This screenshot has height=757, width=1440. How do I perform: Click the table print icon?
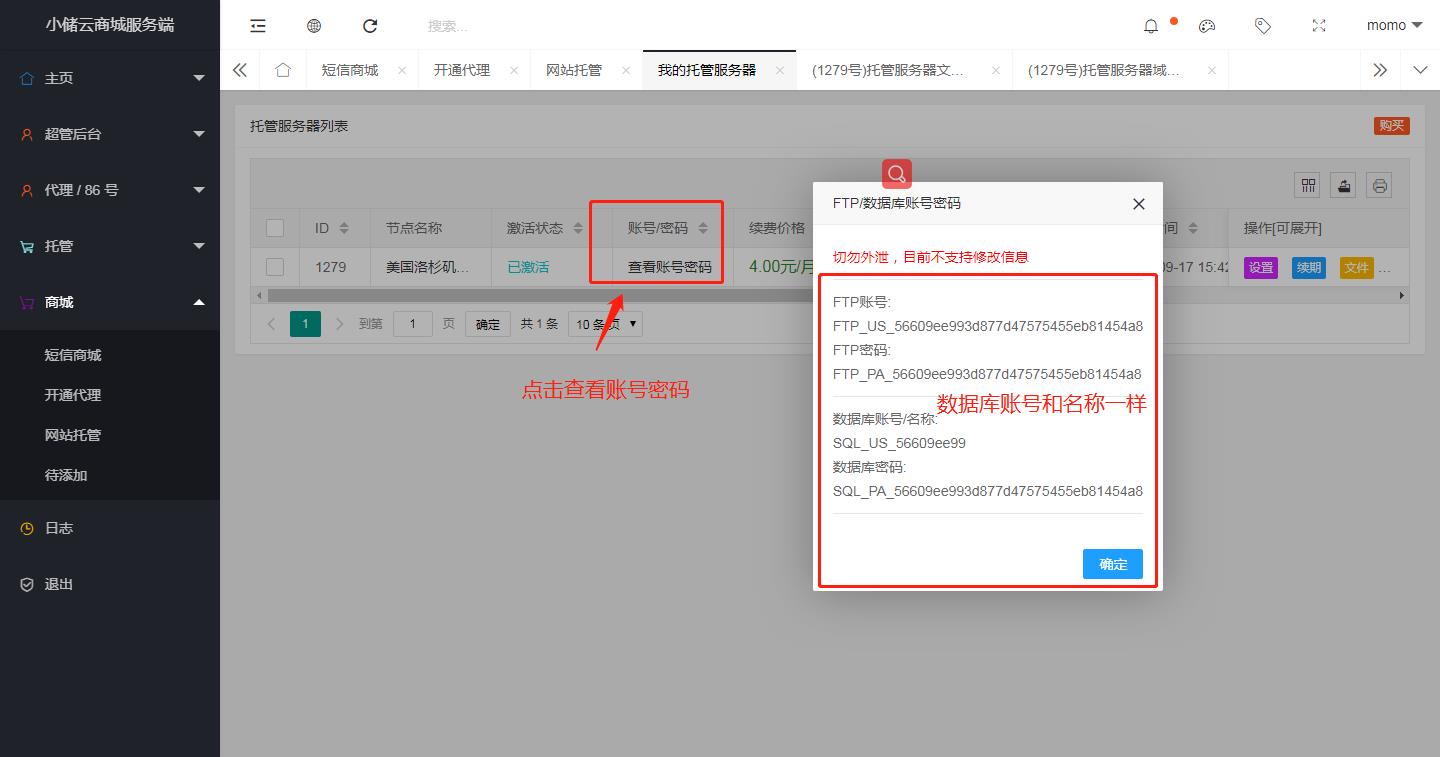1380,185
